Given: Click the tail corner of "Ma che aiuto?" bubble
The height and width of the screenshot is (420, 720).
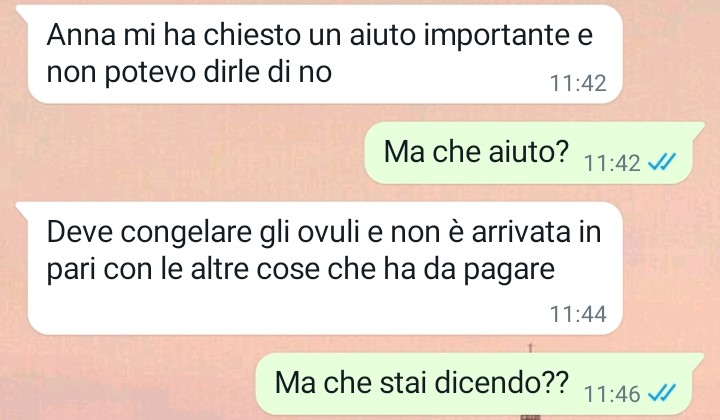Looking at the screenshot, I should click(698, 127).
